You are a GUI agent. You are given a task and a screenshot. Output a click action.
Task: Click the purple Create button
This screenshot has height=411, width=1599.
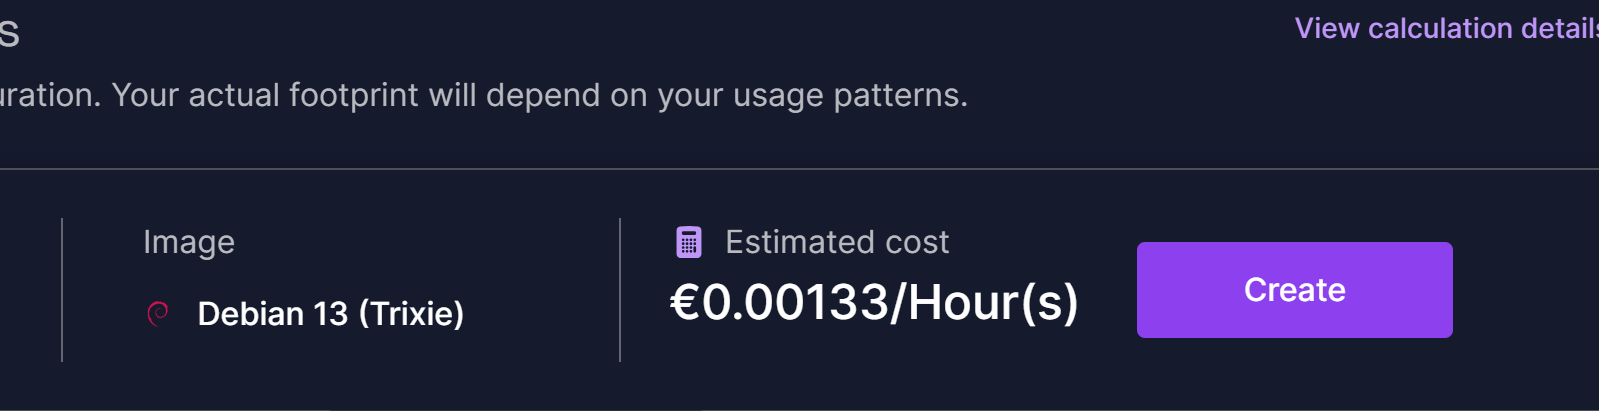[1294, 290]
